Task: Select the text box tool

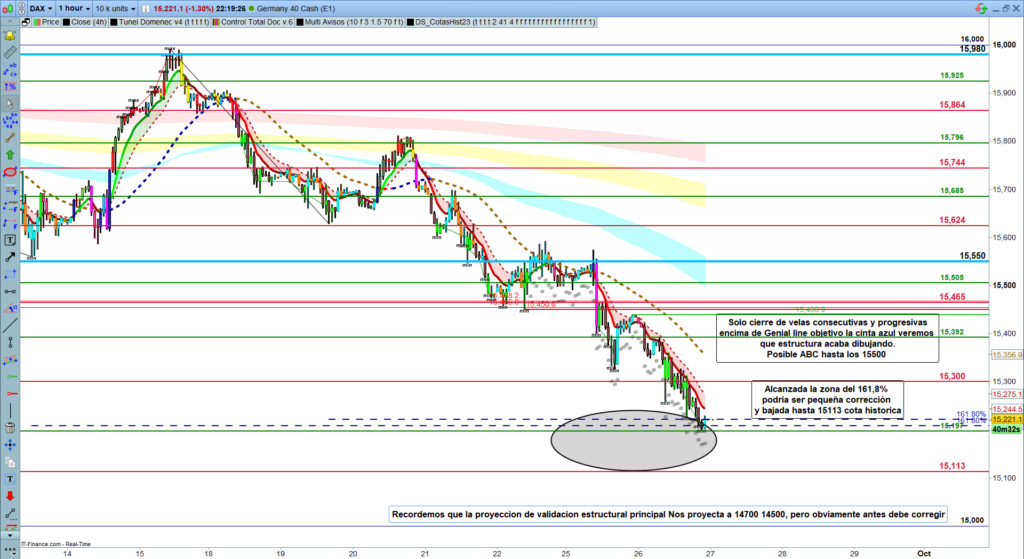Action: click(10, 240)
